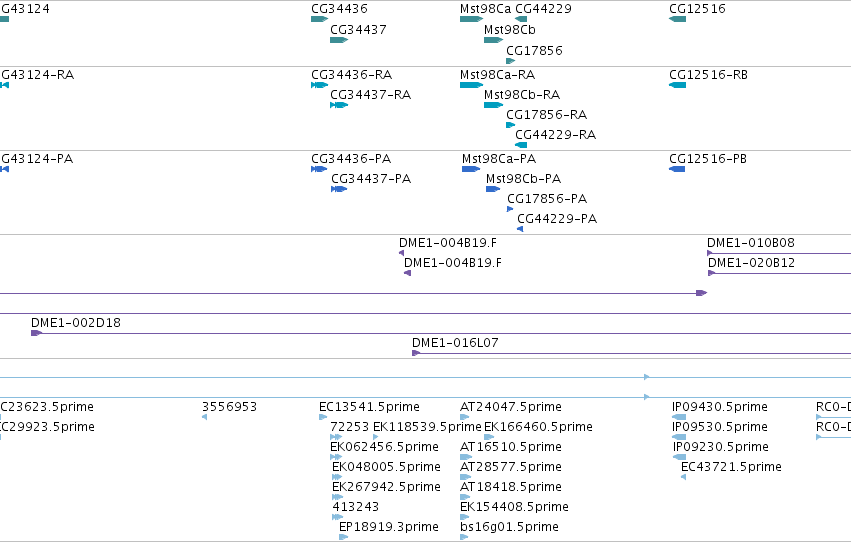Select the DME1-010B08 clone label
Viewport: 851px width, 542px height.
pos(751,243)
